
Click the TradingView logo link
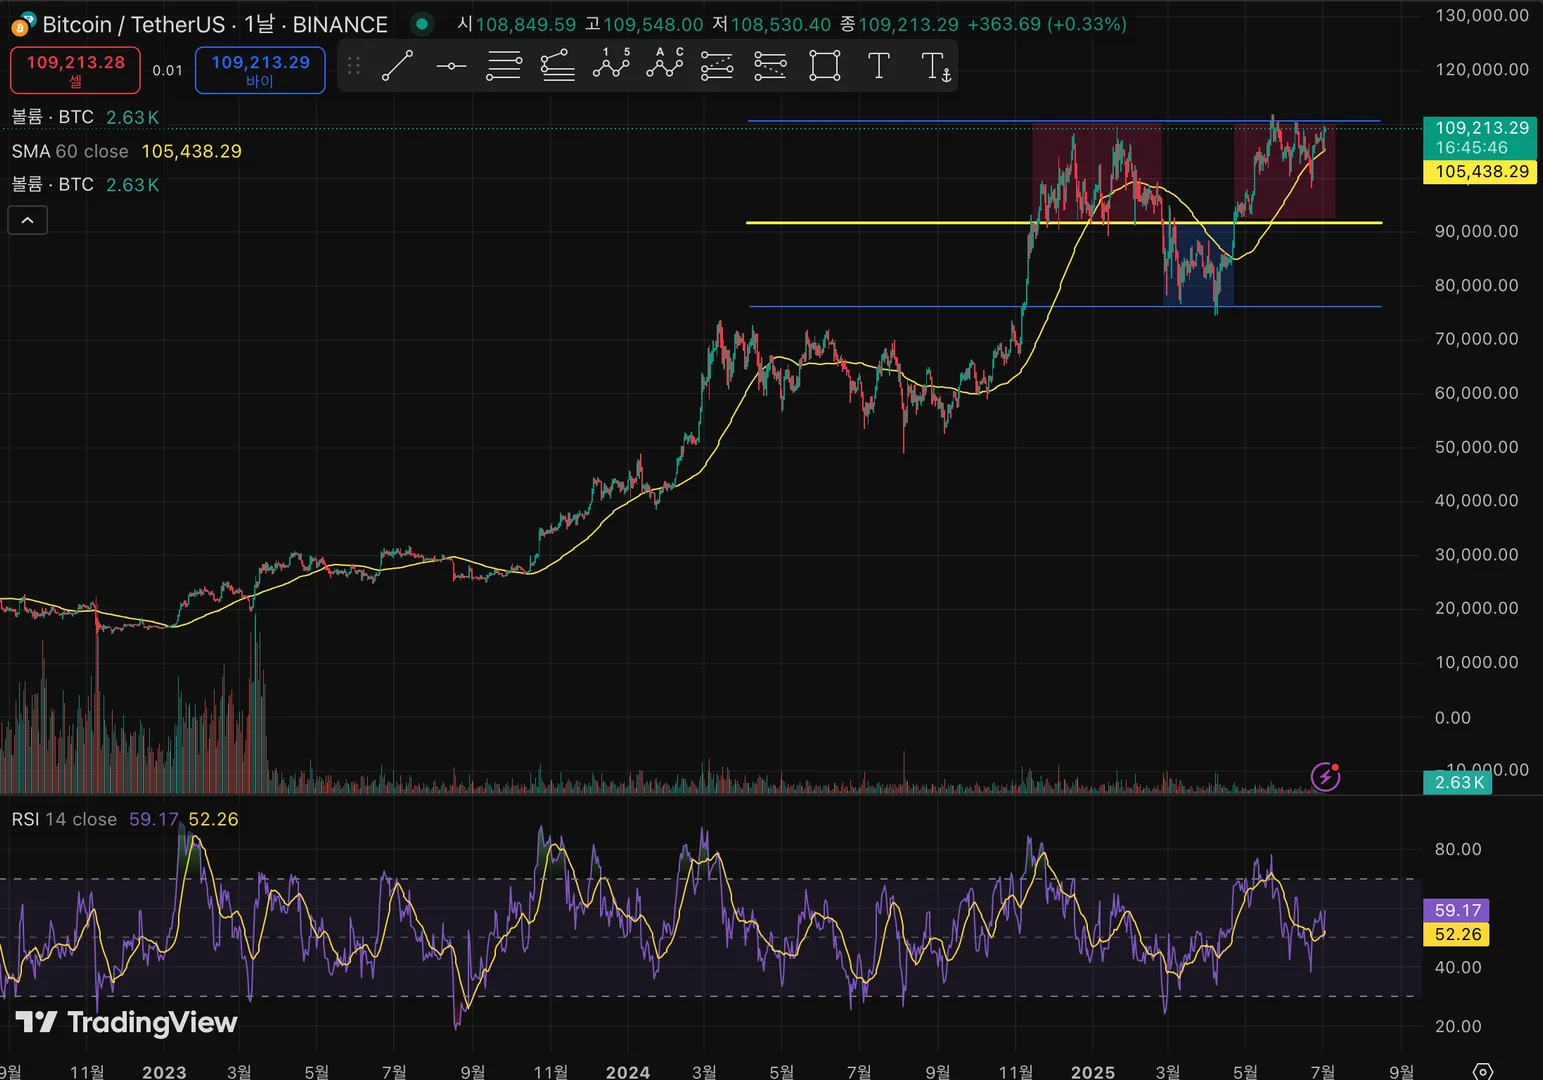pyautogui.click(x=126, y=1022)
